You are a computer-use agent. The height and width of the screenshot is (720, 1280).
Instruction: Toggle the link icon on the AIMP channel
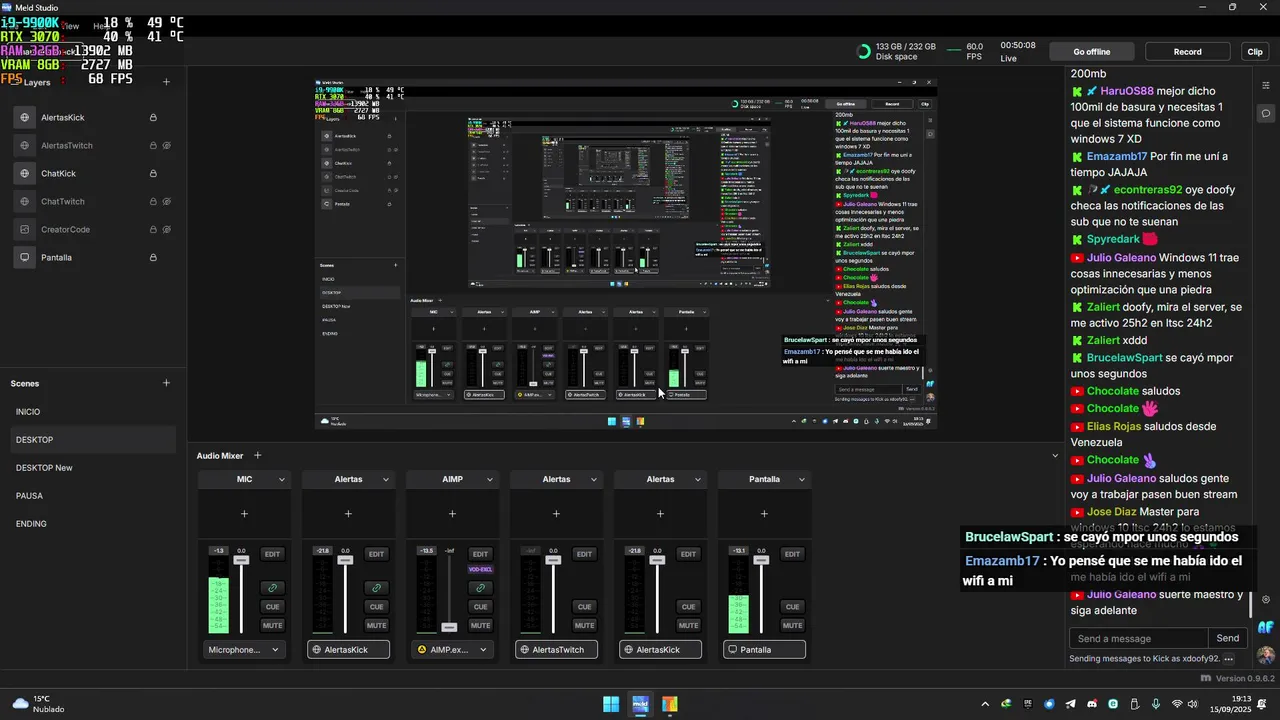[480, 588]
